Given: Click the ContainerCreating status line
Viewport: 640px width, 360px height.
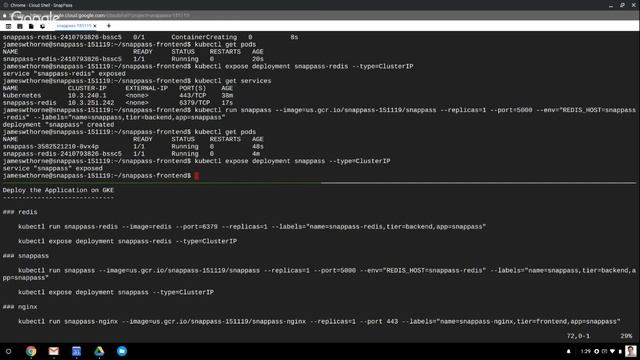Looking at the screenshot, I should pos(150,37).
